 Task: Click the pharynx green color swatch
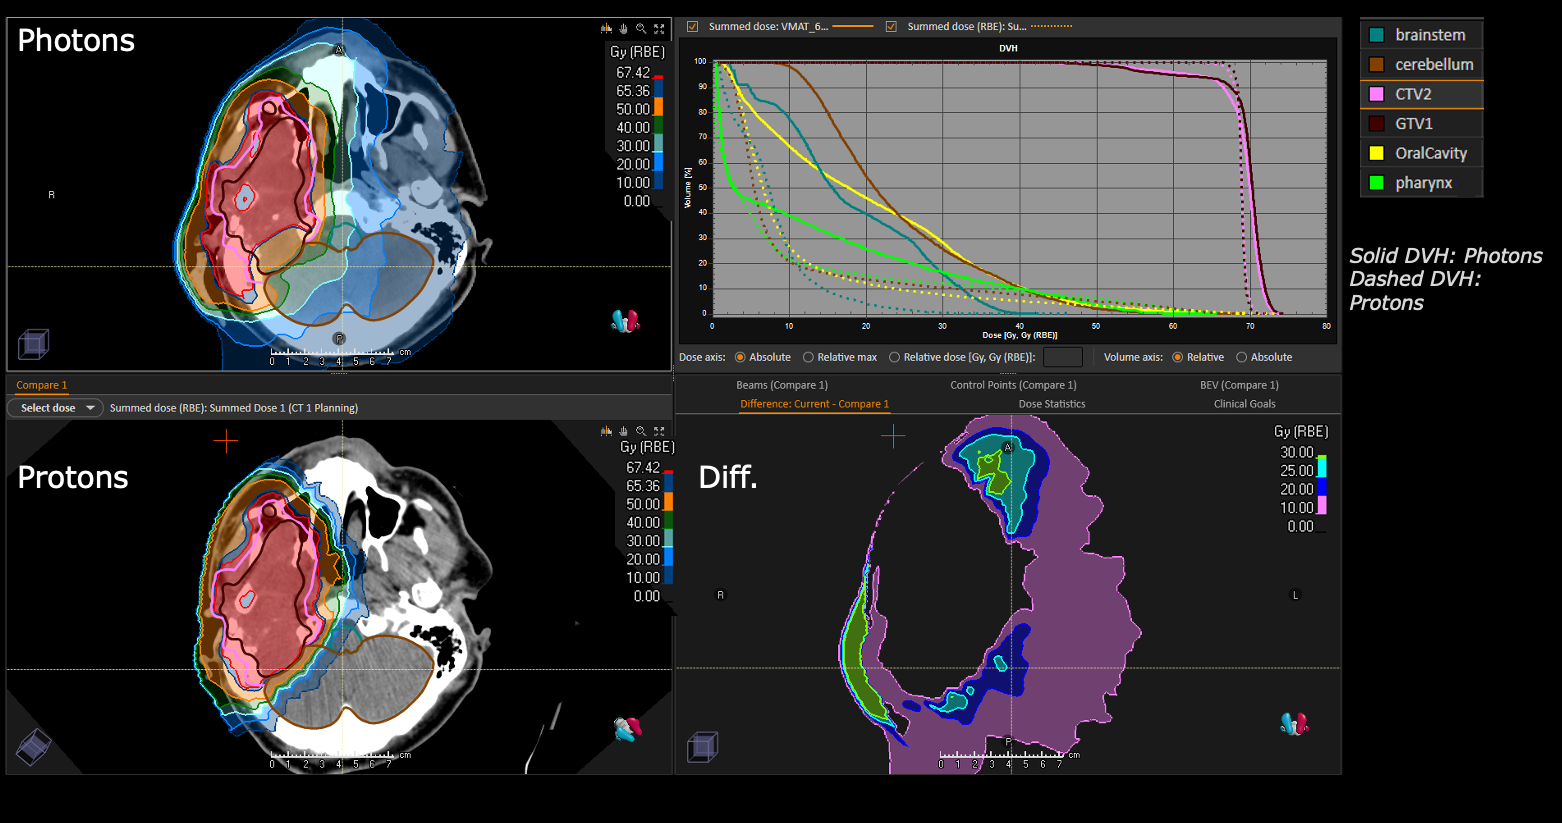(x=1376, y=183)
